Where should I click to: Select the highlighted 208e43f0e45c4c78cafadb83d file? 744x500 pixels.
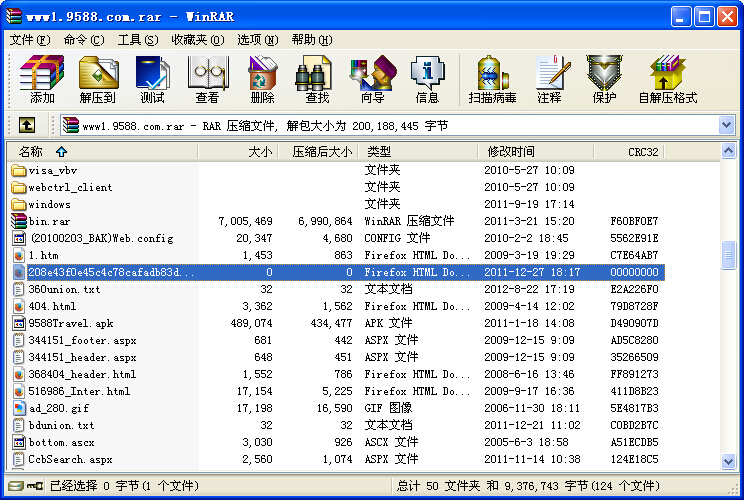(336, 272)
